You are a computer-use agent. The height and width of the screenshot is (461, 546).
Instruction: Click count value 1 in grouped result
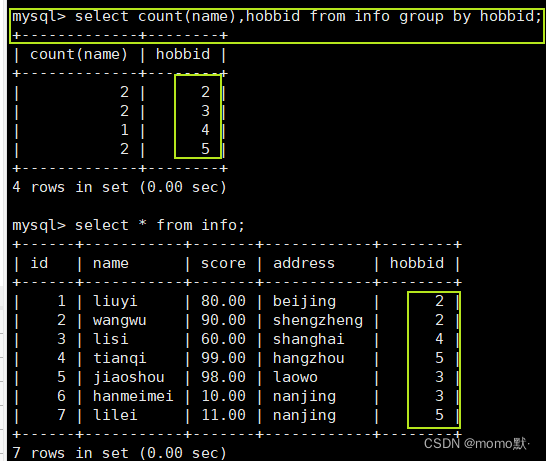pyautogui.click(x=124, y=130)
